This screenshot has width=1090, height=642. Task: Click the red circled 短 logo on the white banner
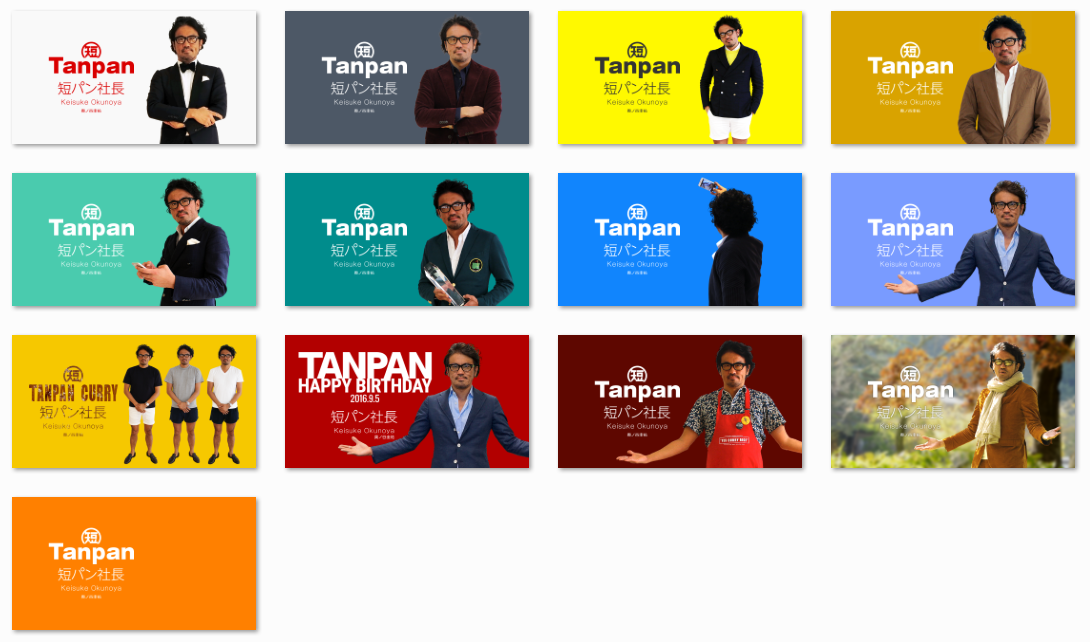pyautogui.click(x=91, y=50)
